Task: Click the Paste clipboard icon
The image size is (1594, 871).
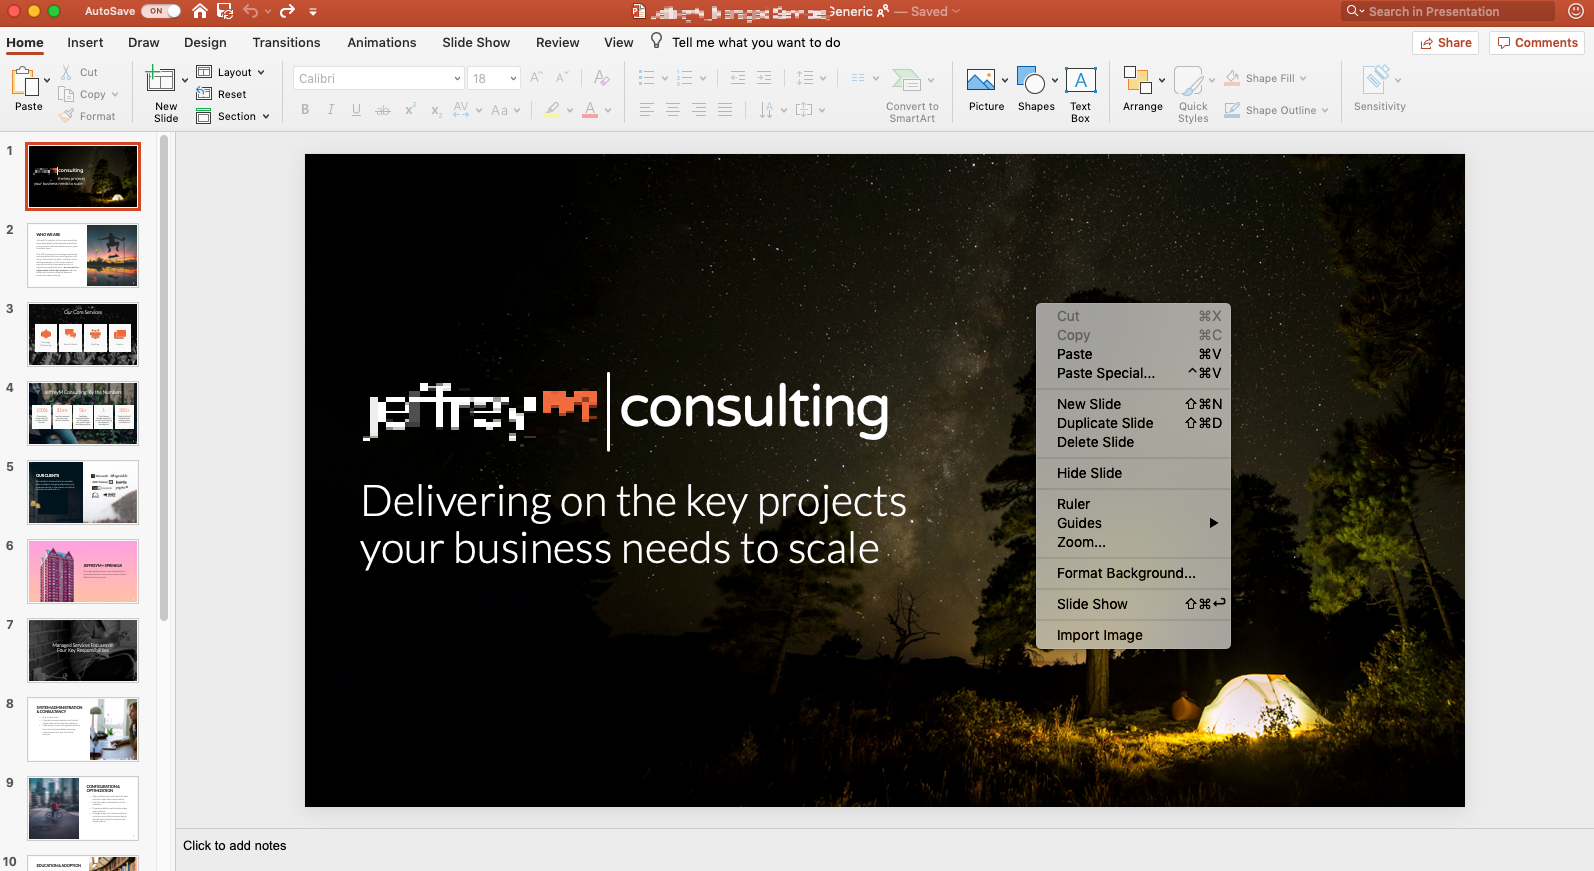Action: pos(25,80)
